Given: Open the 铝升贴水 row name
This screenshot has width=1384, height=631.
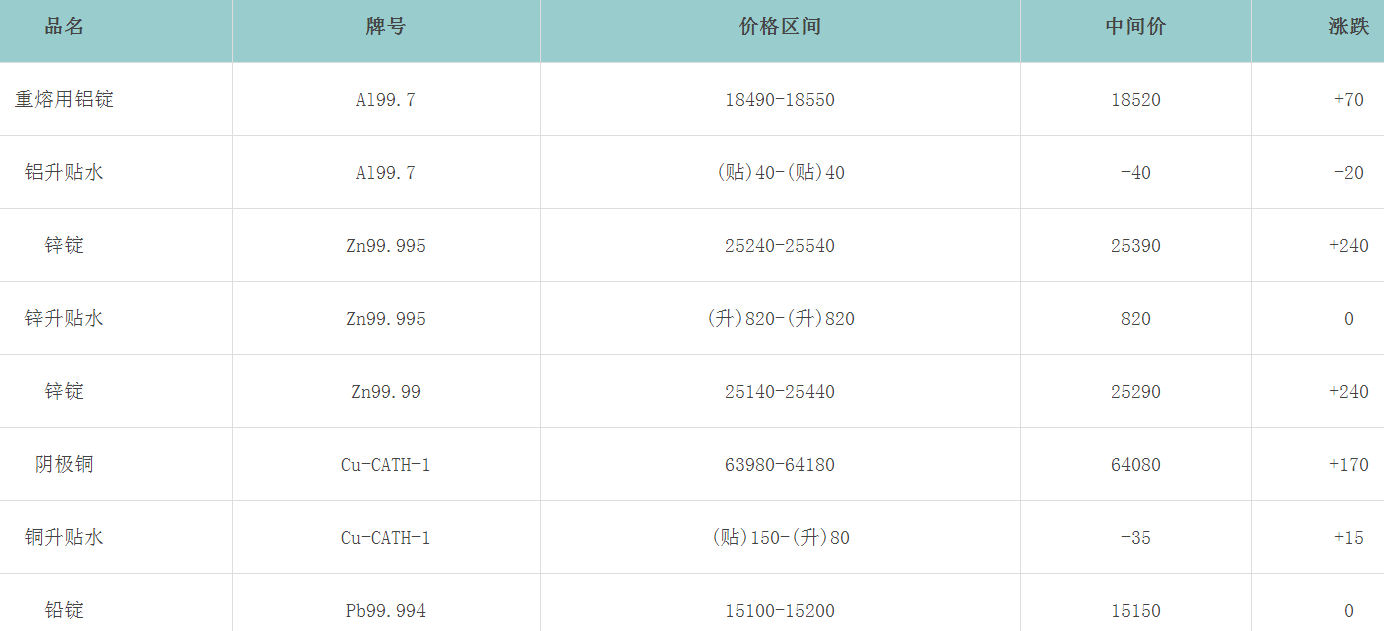Looking at the screenshot, I should point(64,173).
